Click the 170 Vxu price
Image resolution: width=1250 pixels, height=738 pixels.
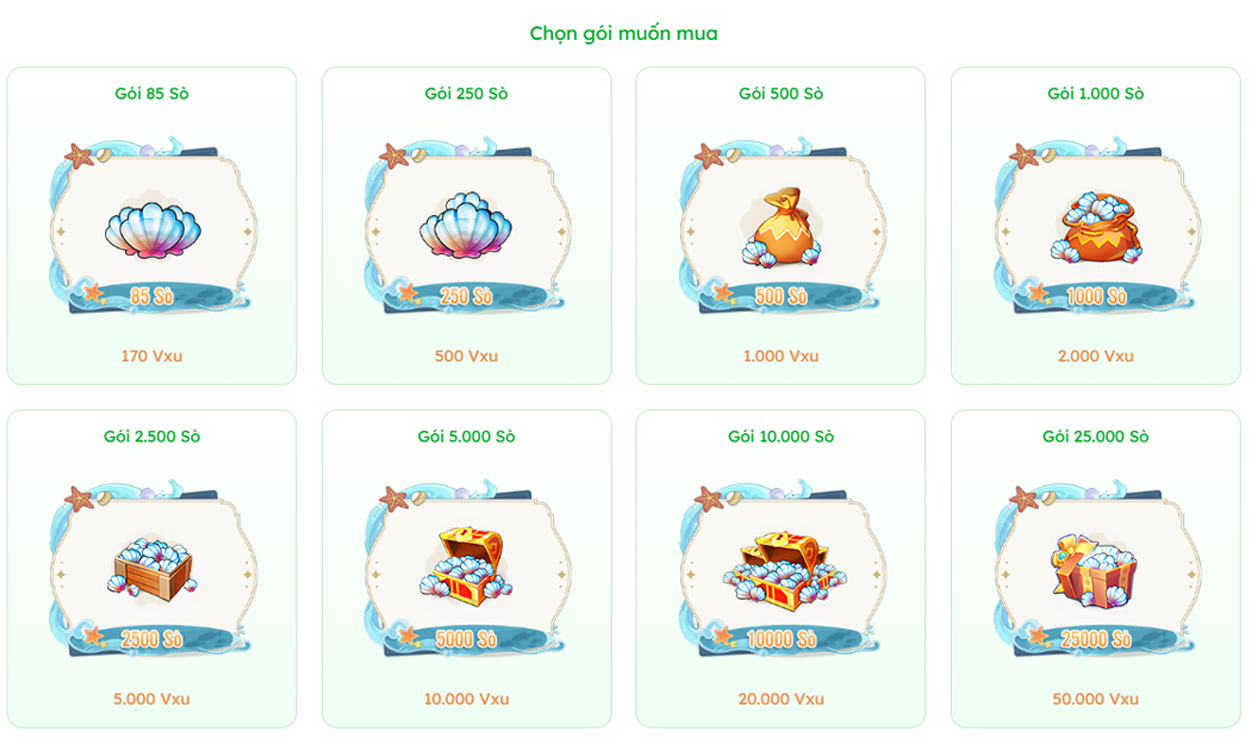coord(152,356)
